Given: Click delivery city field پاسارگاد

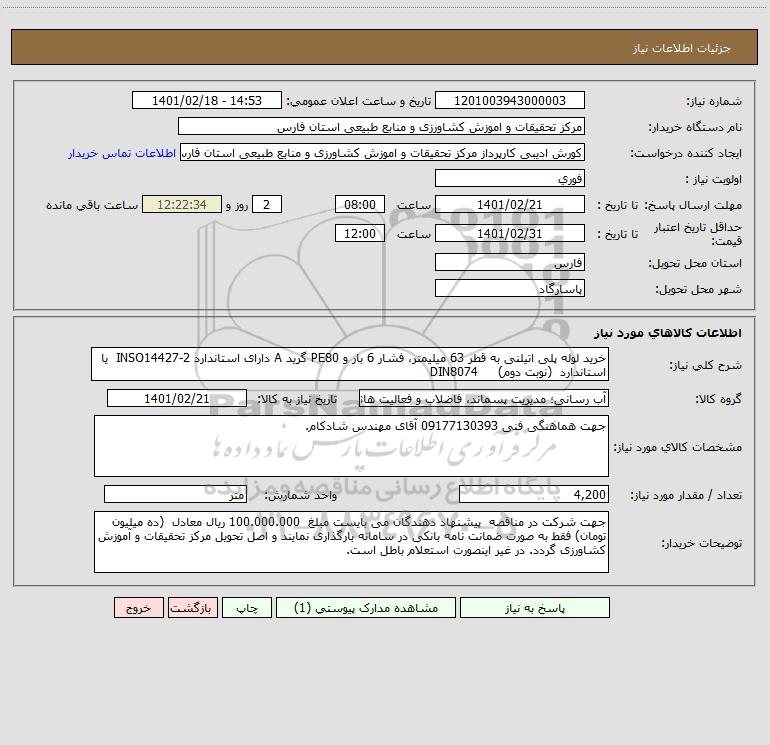Looking at the screenshot, I should coord(510,288).
